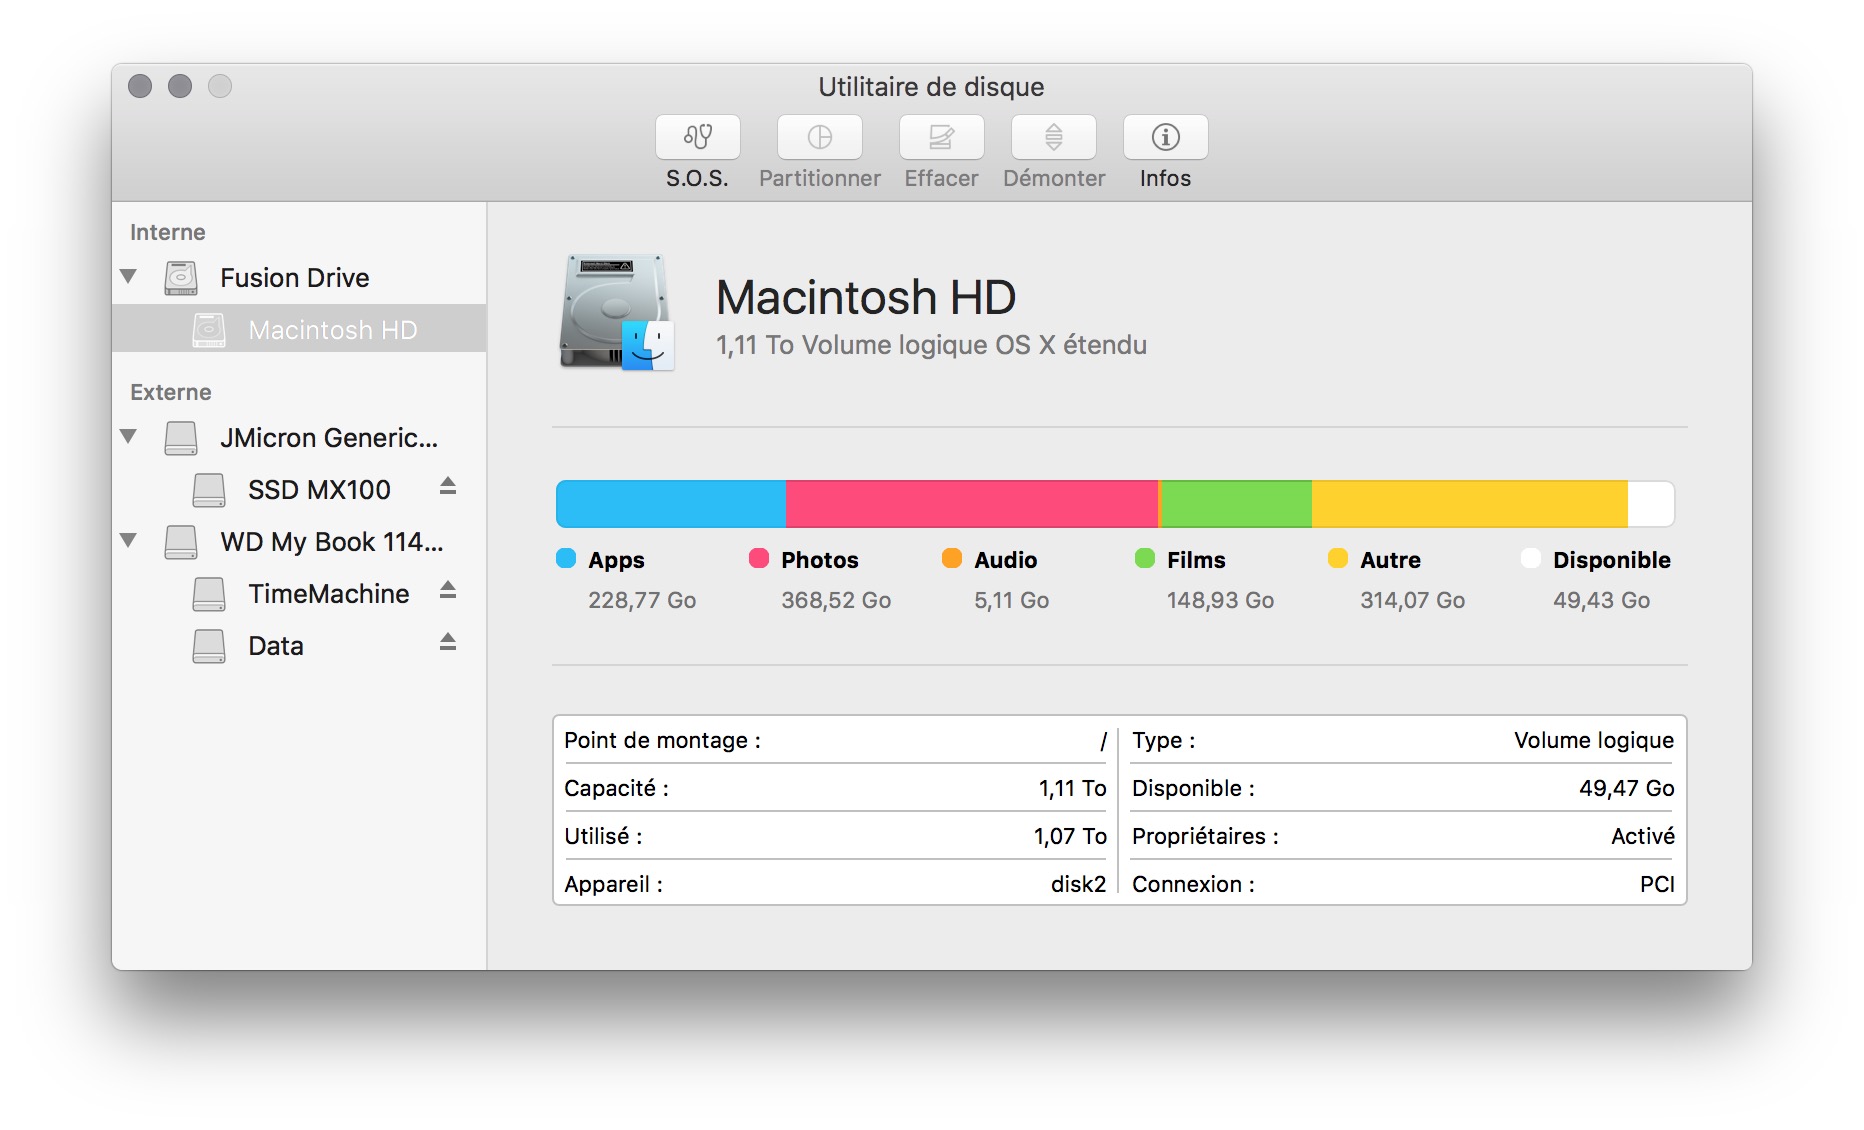Click the Point de montage row
Screen dimensions: 1864x1130
(x=835, y=740)
